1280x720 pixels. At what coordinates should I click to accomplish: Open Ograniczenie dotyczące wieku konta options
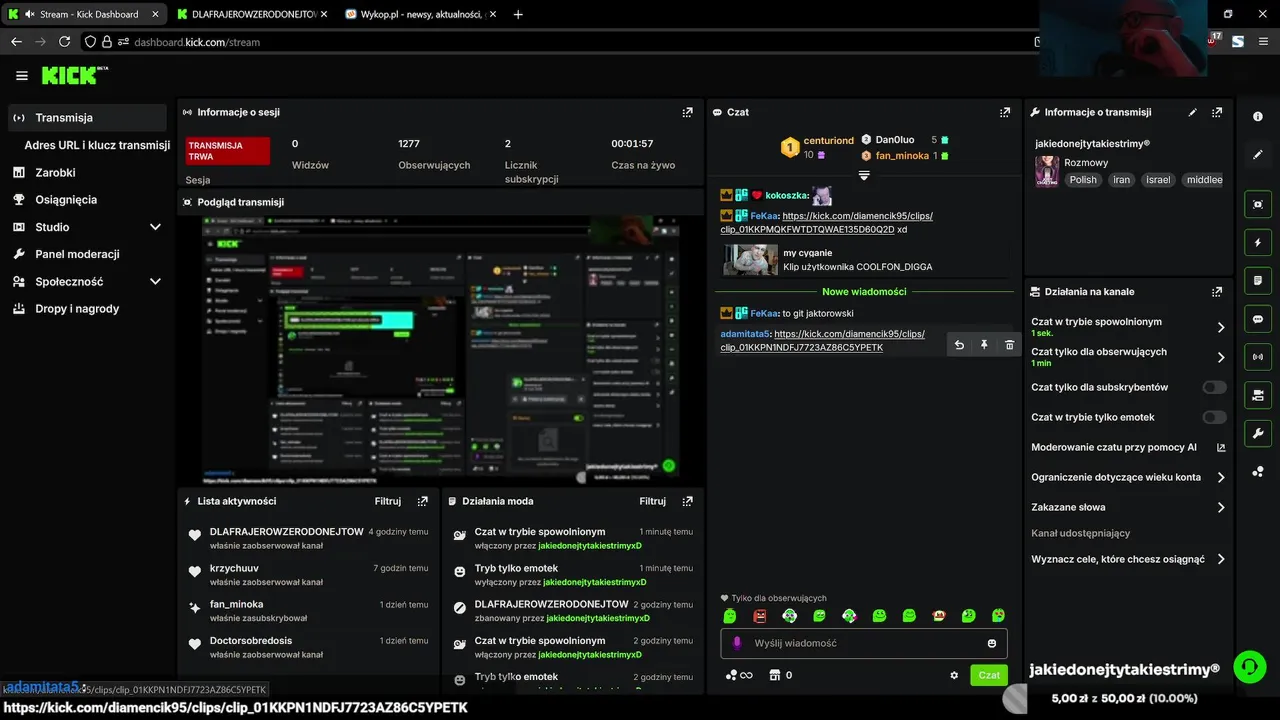[x=1128, y=477]
